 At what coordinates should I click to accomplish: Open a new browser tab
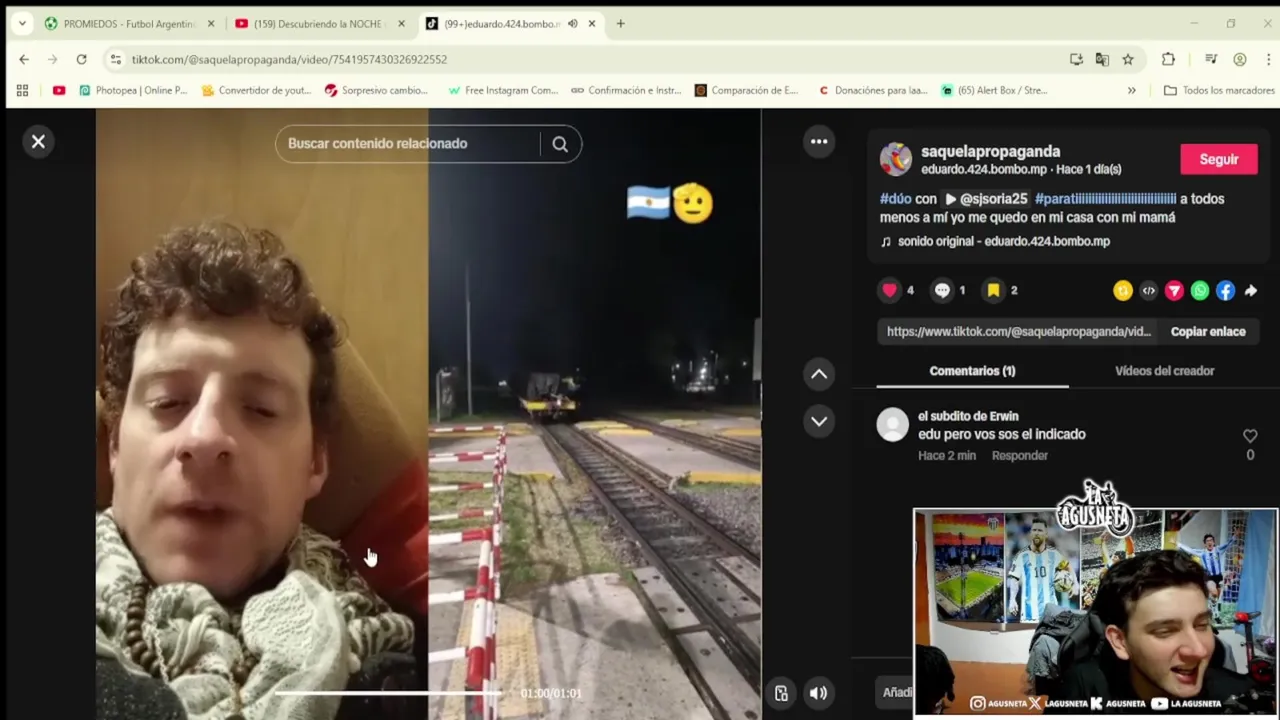[x=620, y=24]
